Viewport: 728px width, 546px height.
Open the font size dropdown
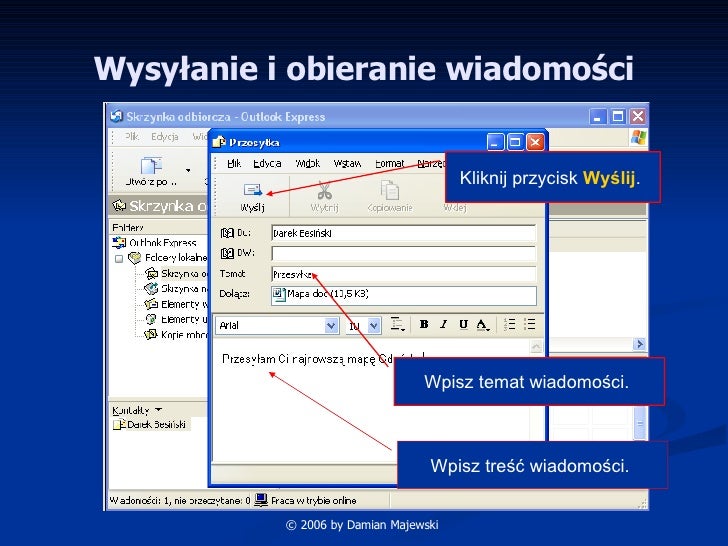point(374,325)
